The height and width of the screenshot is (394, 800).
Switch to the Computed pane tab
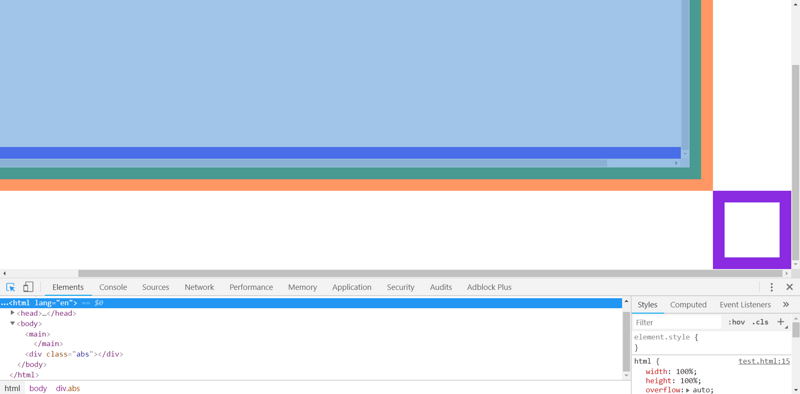tap(688, 305)
